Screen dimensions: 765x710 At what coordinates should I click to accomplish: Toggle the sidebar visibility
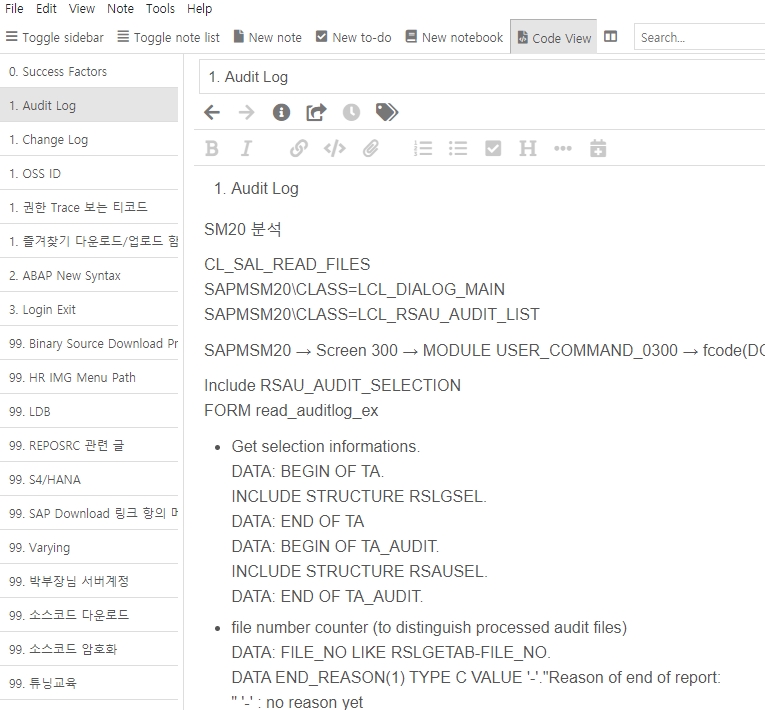55,37
